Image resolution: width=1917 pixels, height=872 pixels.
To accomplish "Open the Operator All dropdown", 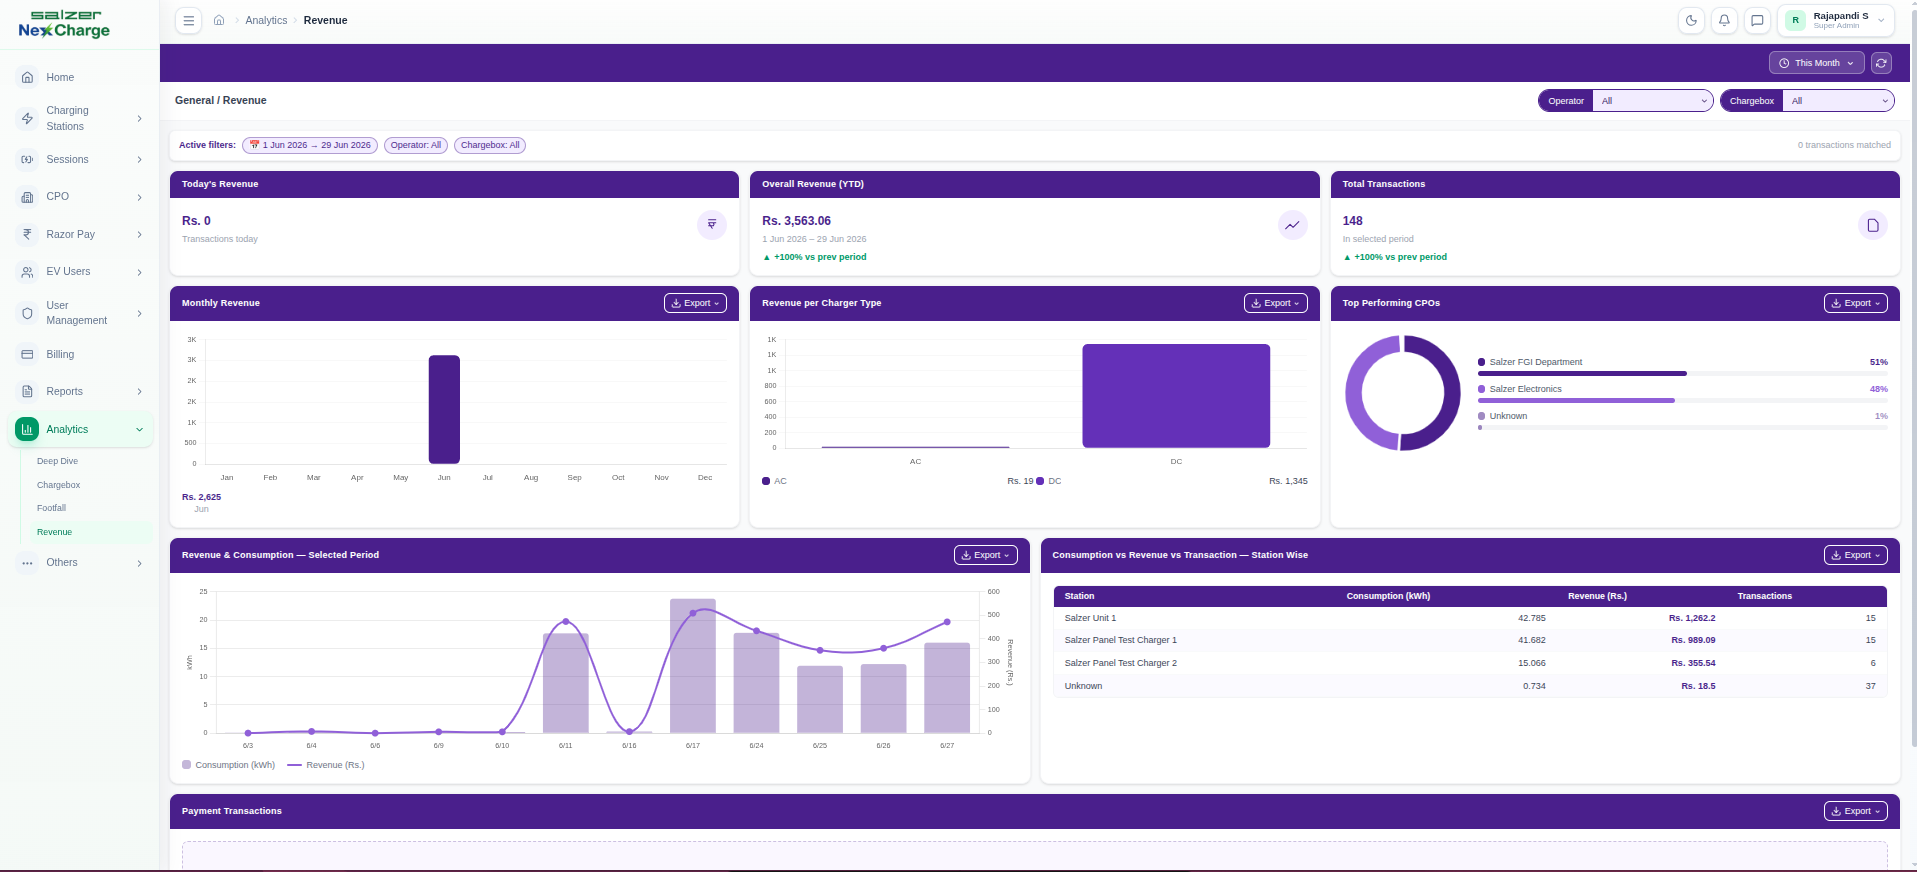I will [x=1653, y=101].
